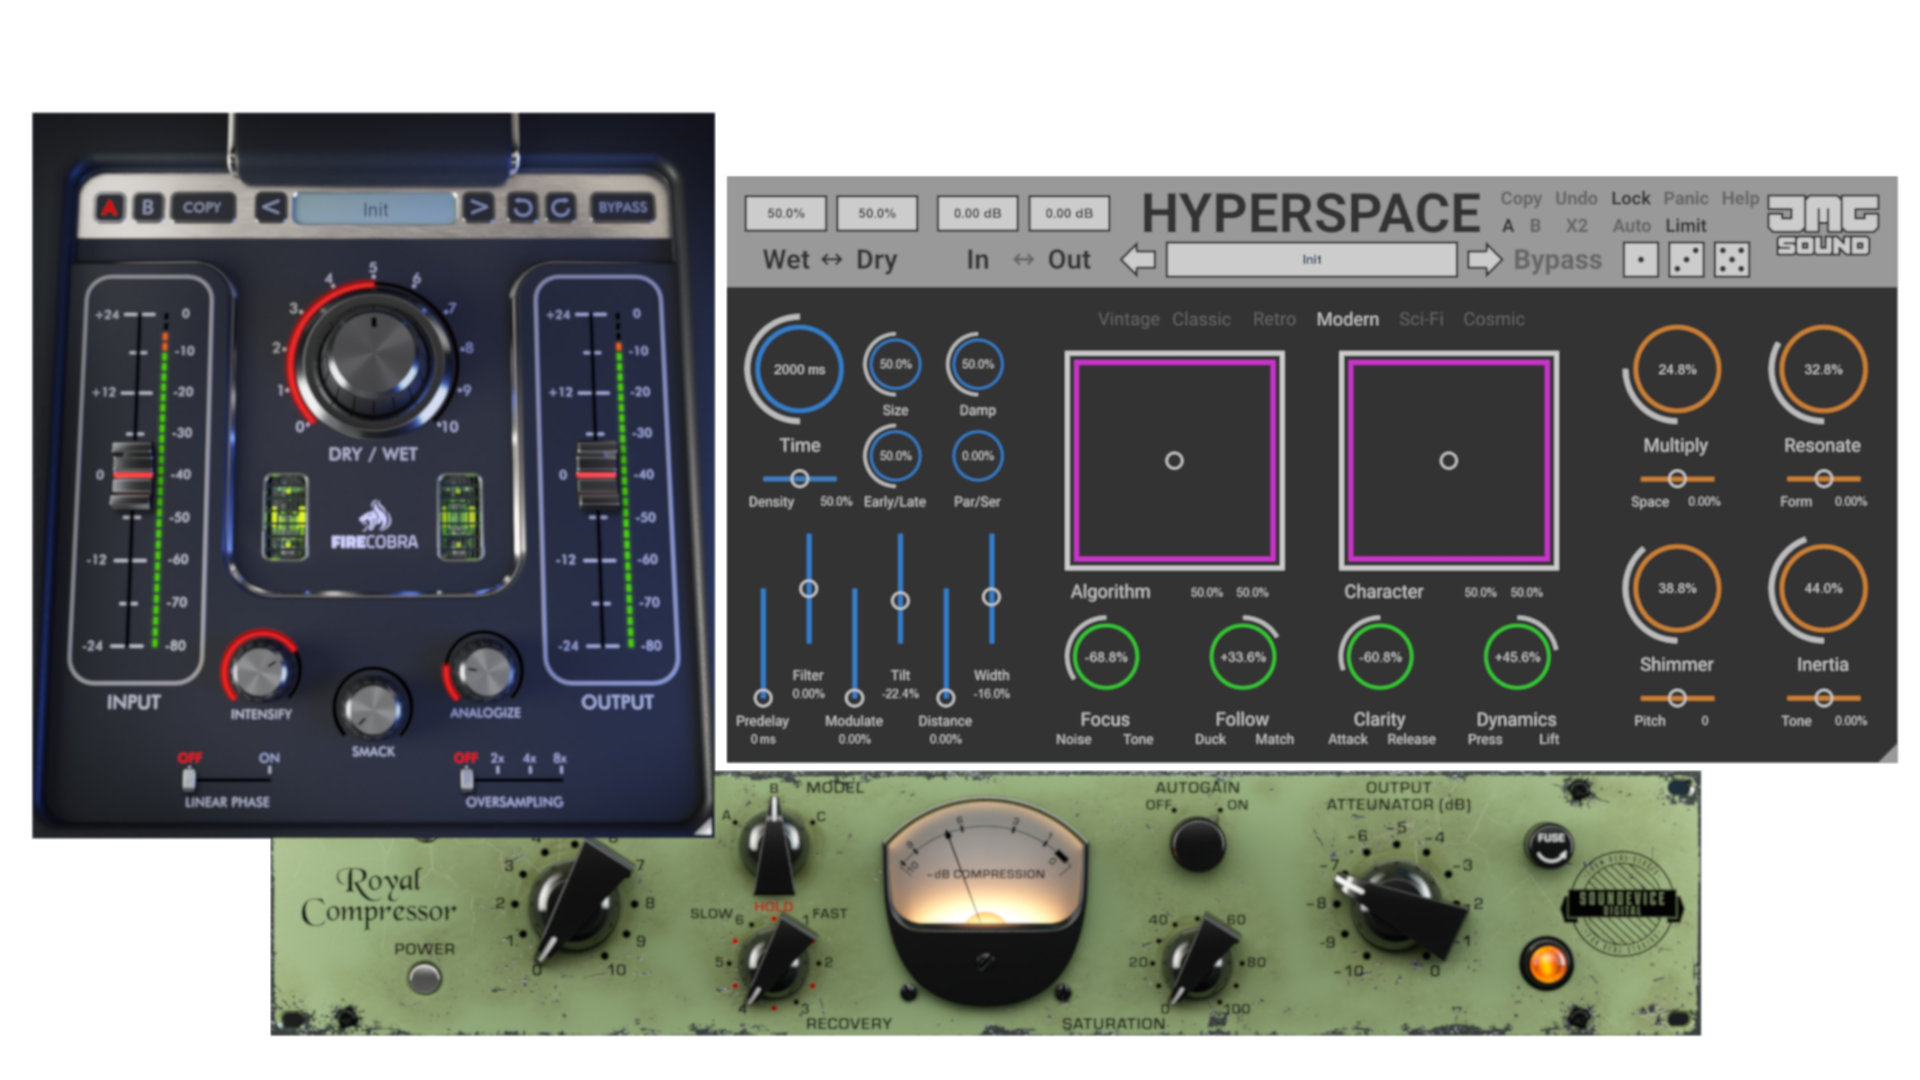Screen dimensions: 1920x1080
Task: Click Hyperspace next preset arrow
Action: (1484, 261)
